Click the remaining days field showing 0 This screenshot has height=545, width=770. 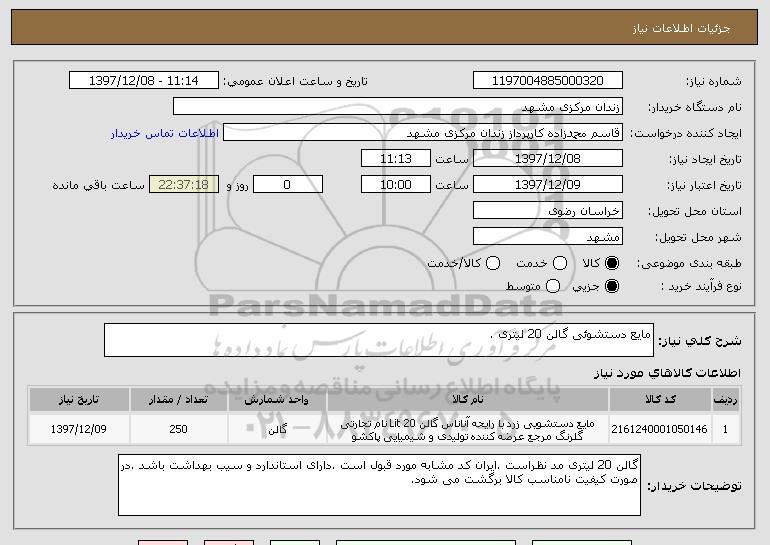(x=288, y=185)
